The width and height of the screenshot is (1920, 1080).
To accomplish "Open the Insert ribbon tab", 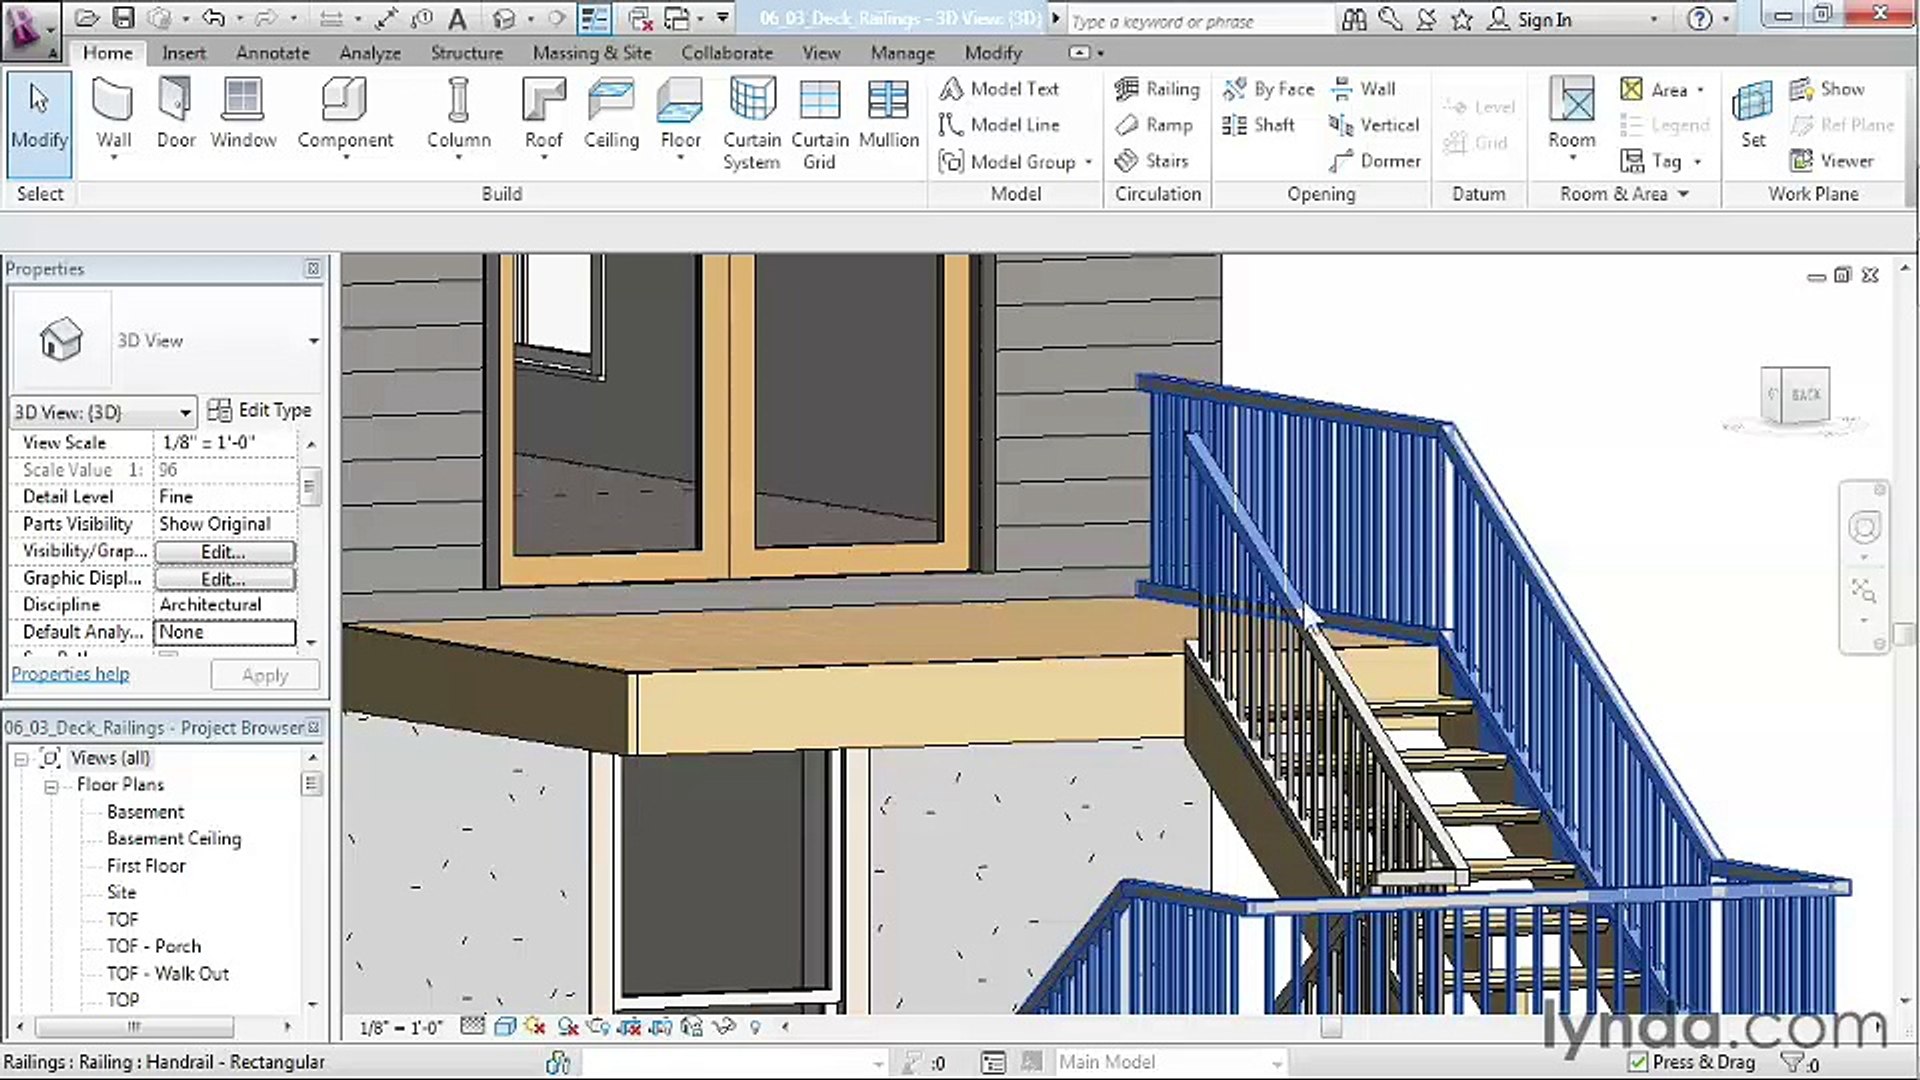I will point(184,53).
